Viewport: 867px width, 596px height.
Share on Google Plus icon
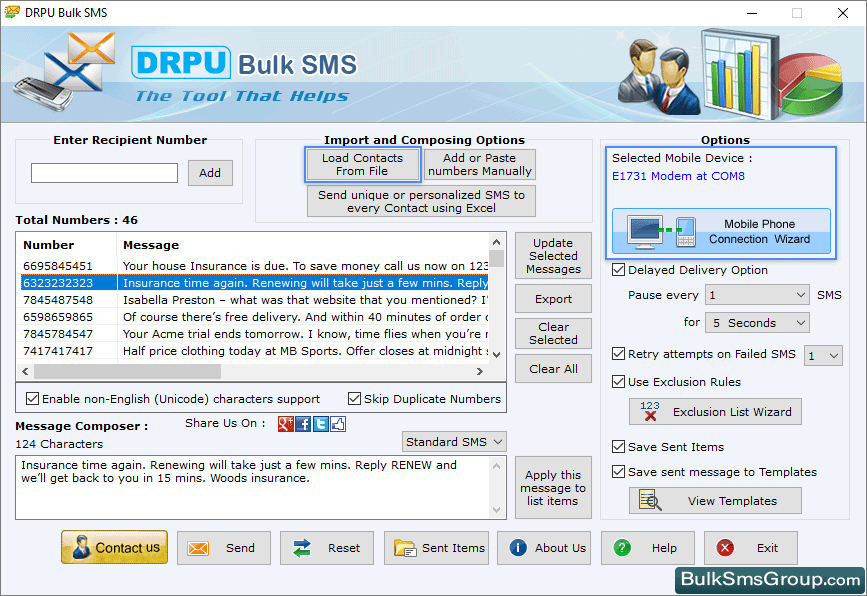coord(285,424)
